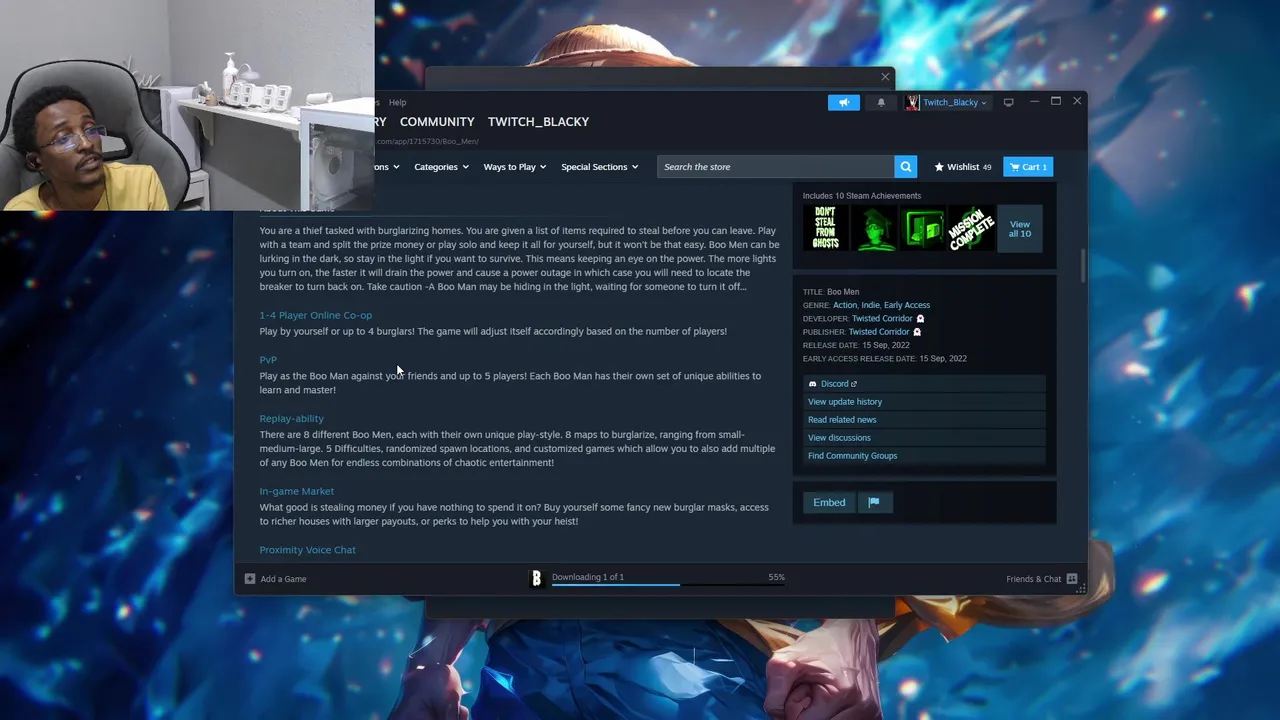Click the Replay-ability heading
The height and width of the screenshot is (720, 1280).
291,419
